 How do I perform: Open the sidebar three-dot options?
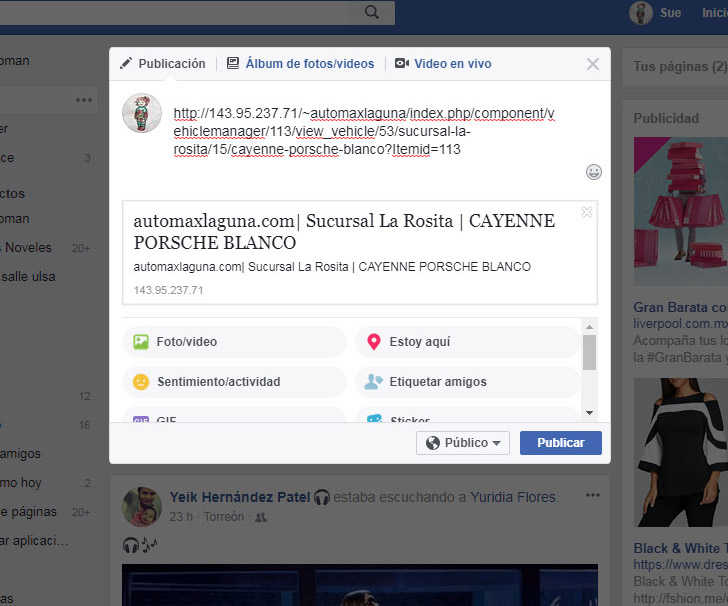84,100
